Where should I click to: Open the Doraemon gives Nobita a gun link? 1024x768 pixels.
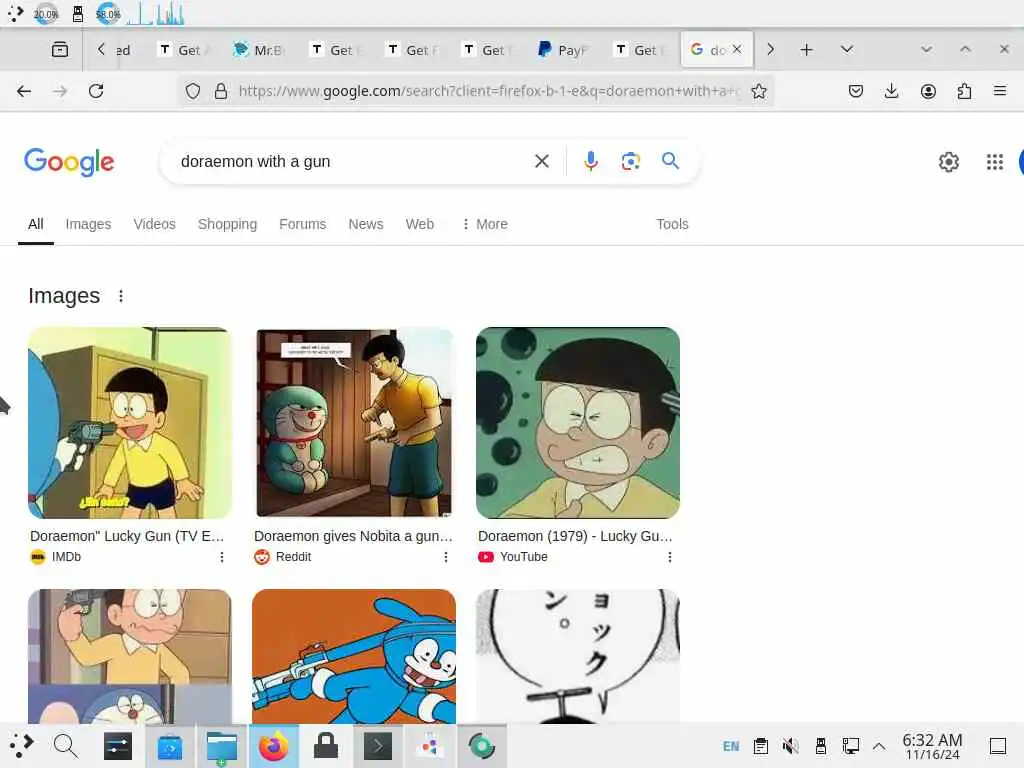[x=353, y=536]
